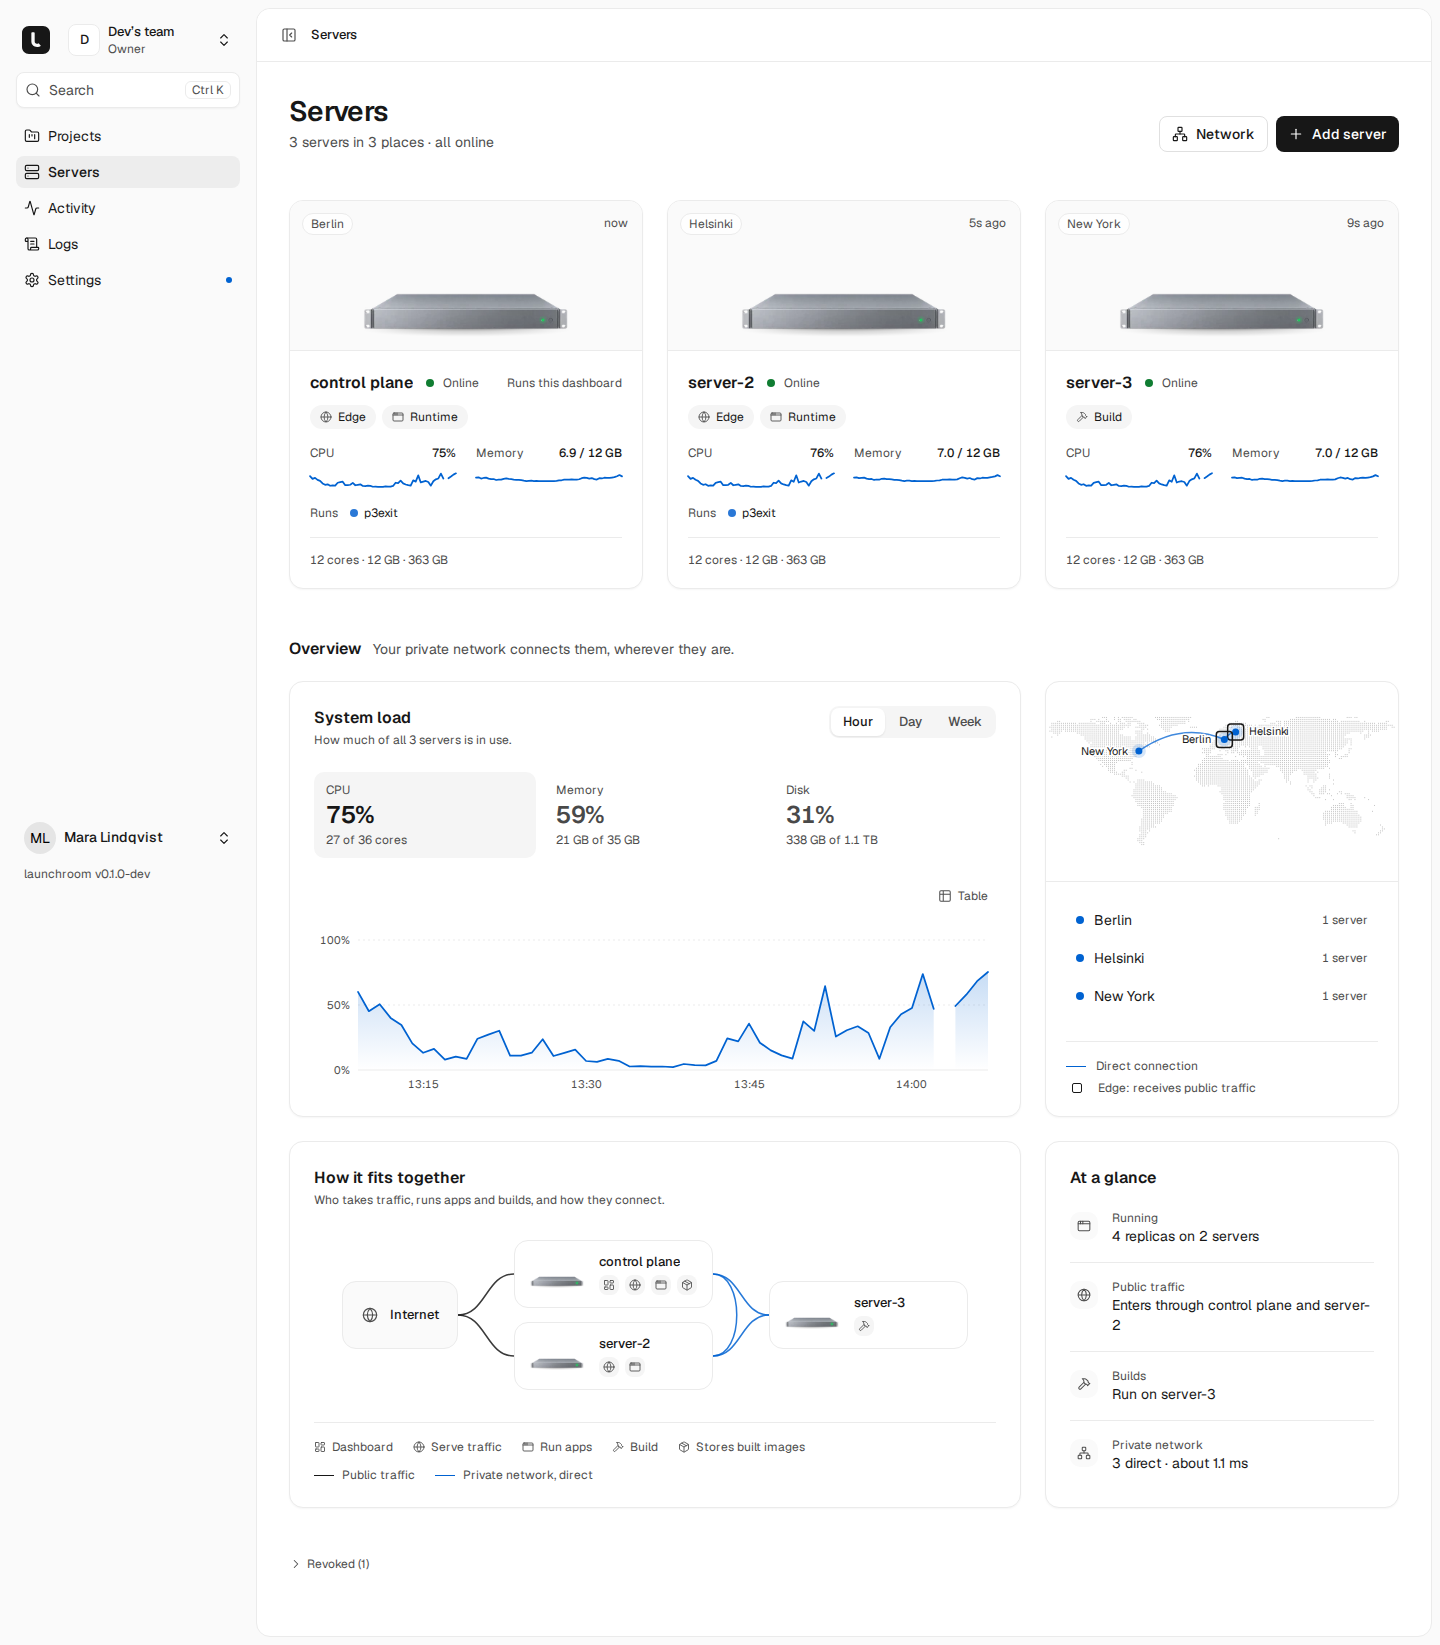This screenshot has width=1440, height=1645.
Task: Click the Add server button
Action: click(x=1337, y=134)
